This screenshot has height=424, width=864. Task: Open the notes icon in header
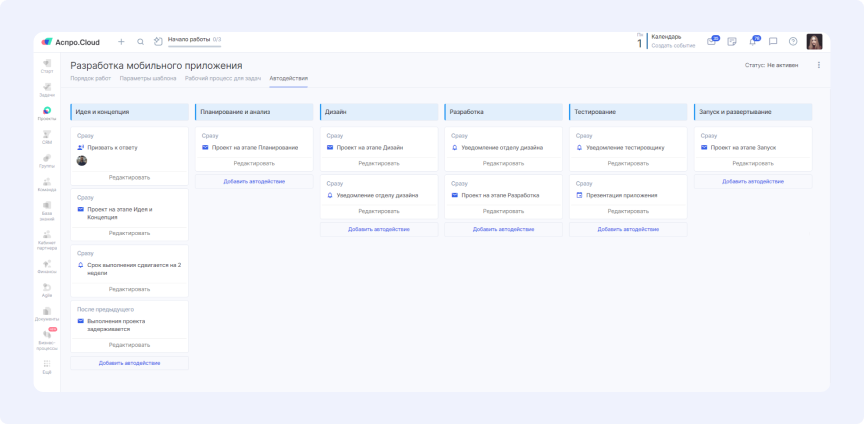732,42
